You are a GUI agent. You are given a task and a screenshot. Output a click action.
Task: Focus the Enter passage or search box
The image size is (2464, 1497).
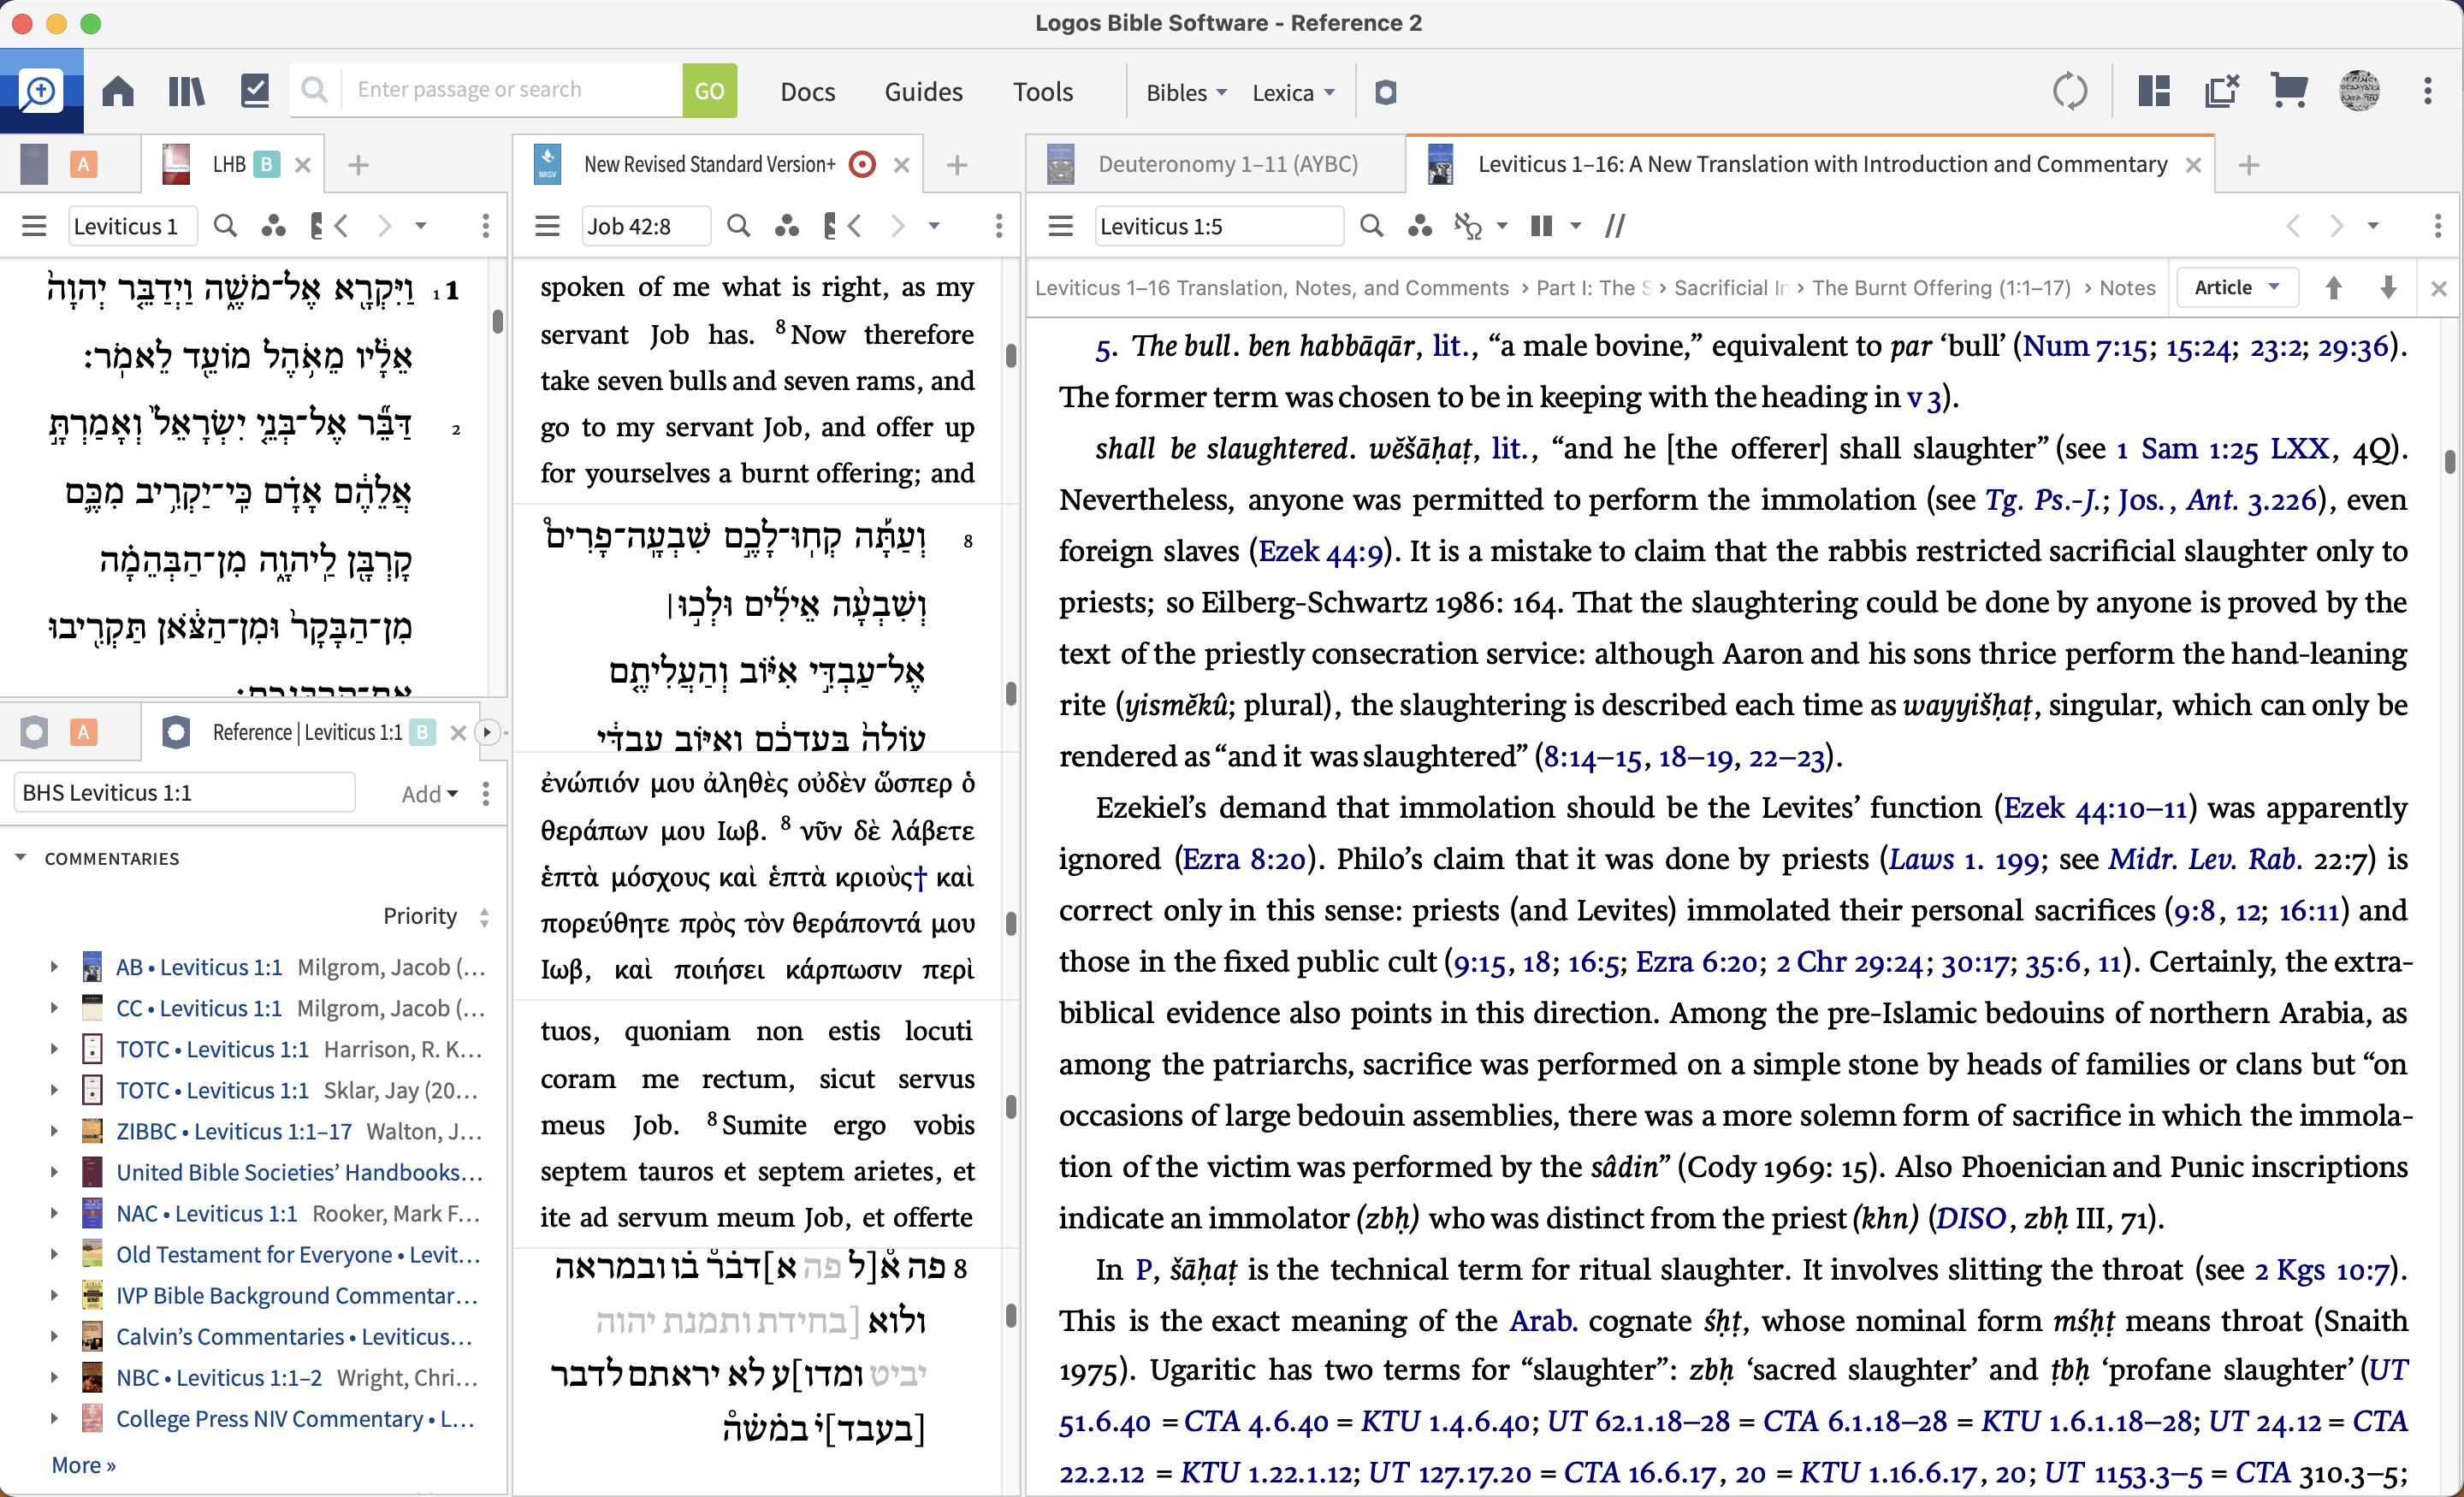click(512, 90)
